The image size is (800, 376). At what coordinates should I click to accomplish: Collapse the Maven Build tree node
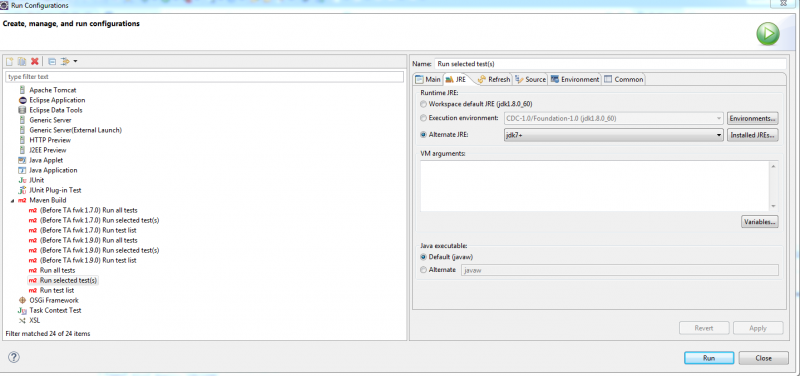(12, 200)
